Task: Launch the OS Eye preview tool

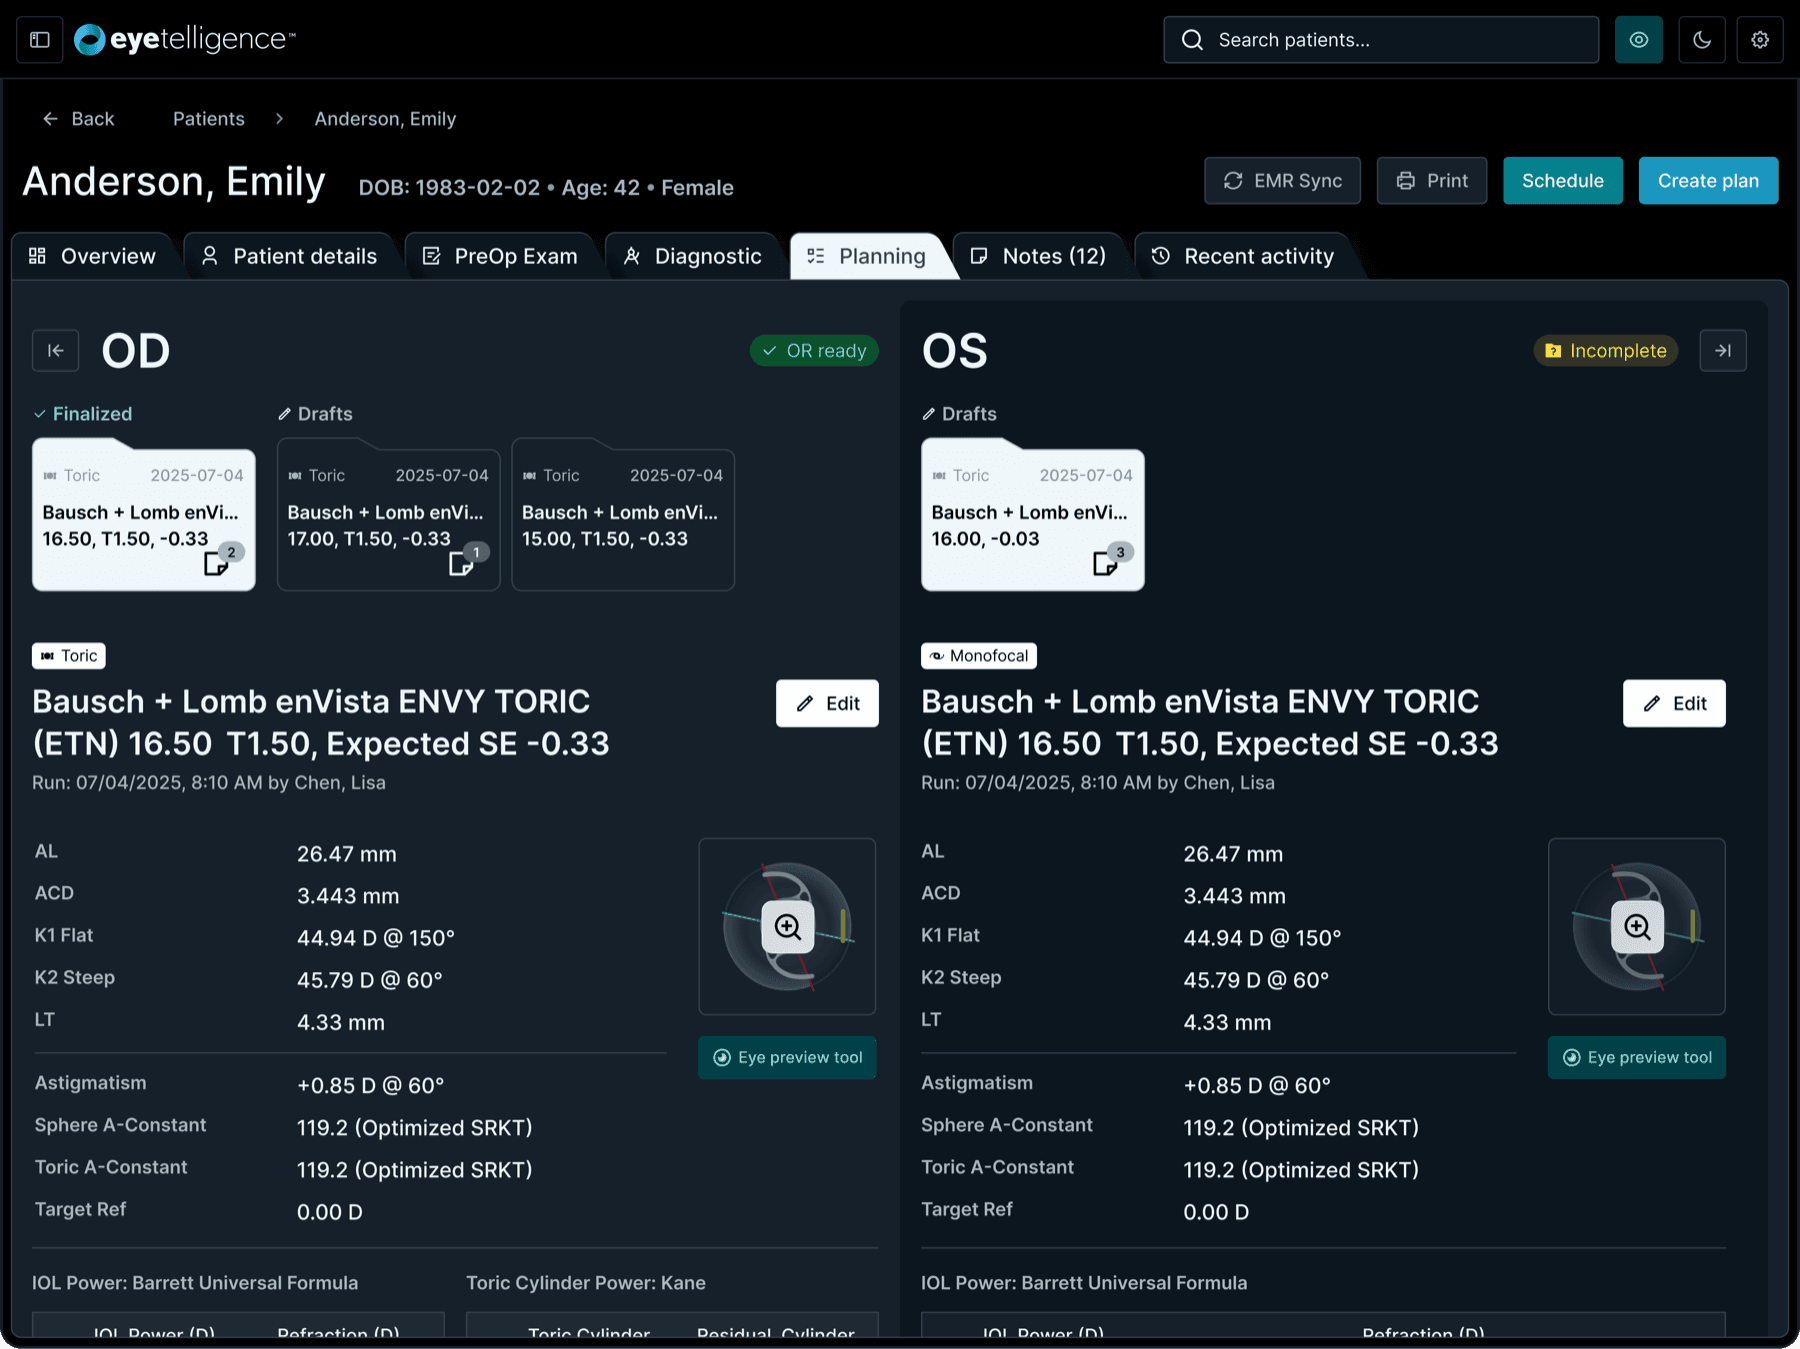Action: tap(1637, 1058)
